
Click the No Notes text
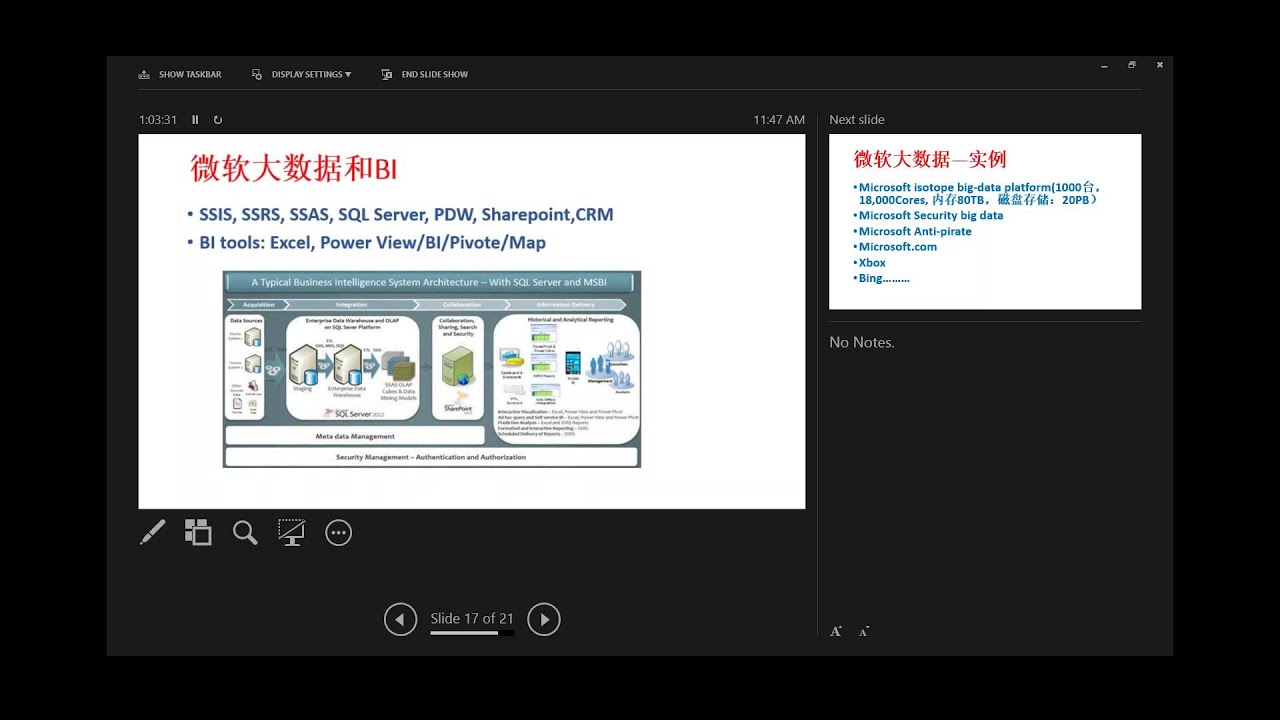coord(862,342)
